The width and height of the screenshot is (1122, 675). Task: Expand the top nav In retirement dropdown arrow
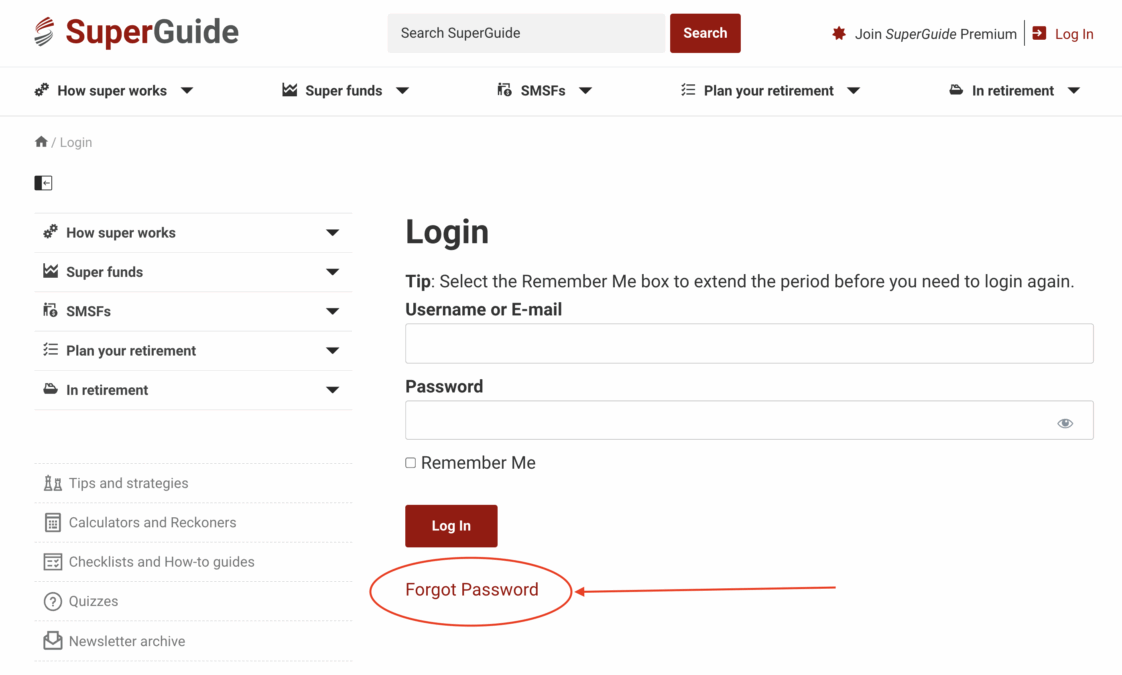pyautogui.click(x=1073, y=91)
